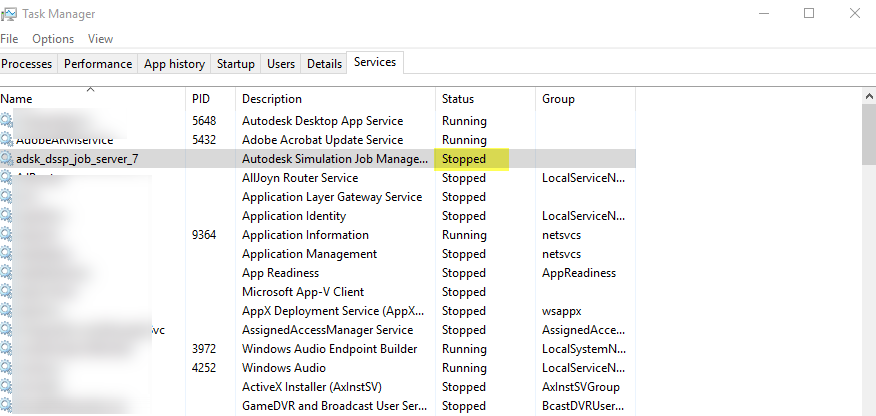This screenshot has height=416, width=876.
Task: Select the Windows Audio Endpoint Builder service
Action: click(329, 349)
